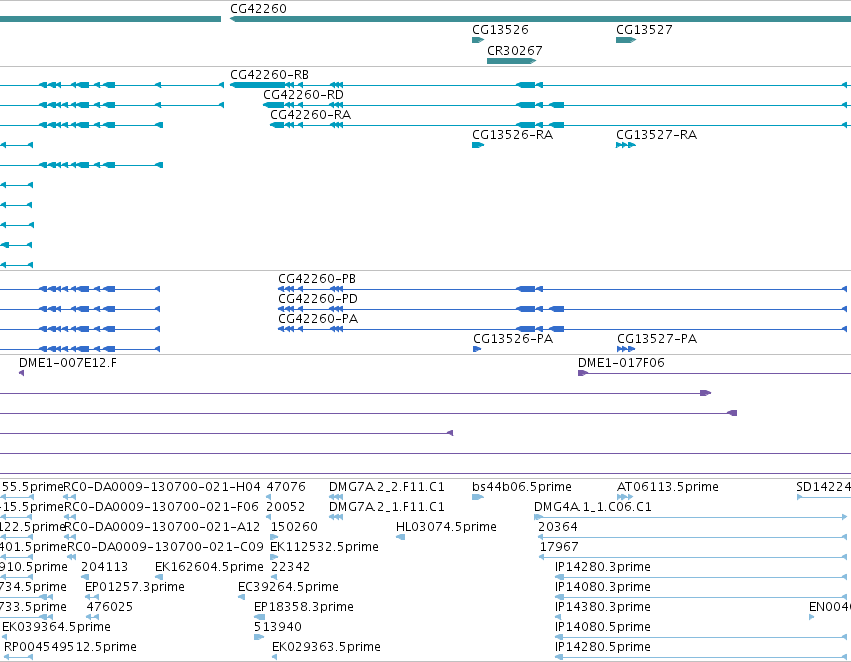851x662 pixels.
Task: Select the IP14080.3prime EST label
Action: click(602, 587)
